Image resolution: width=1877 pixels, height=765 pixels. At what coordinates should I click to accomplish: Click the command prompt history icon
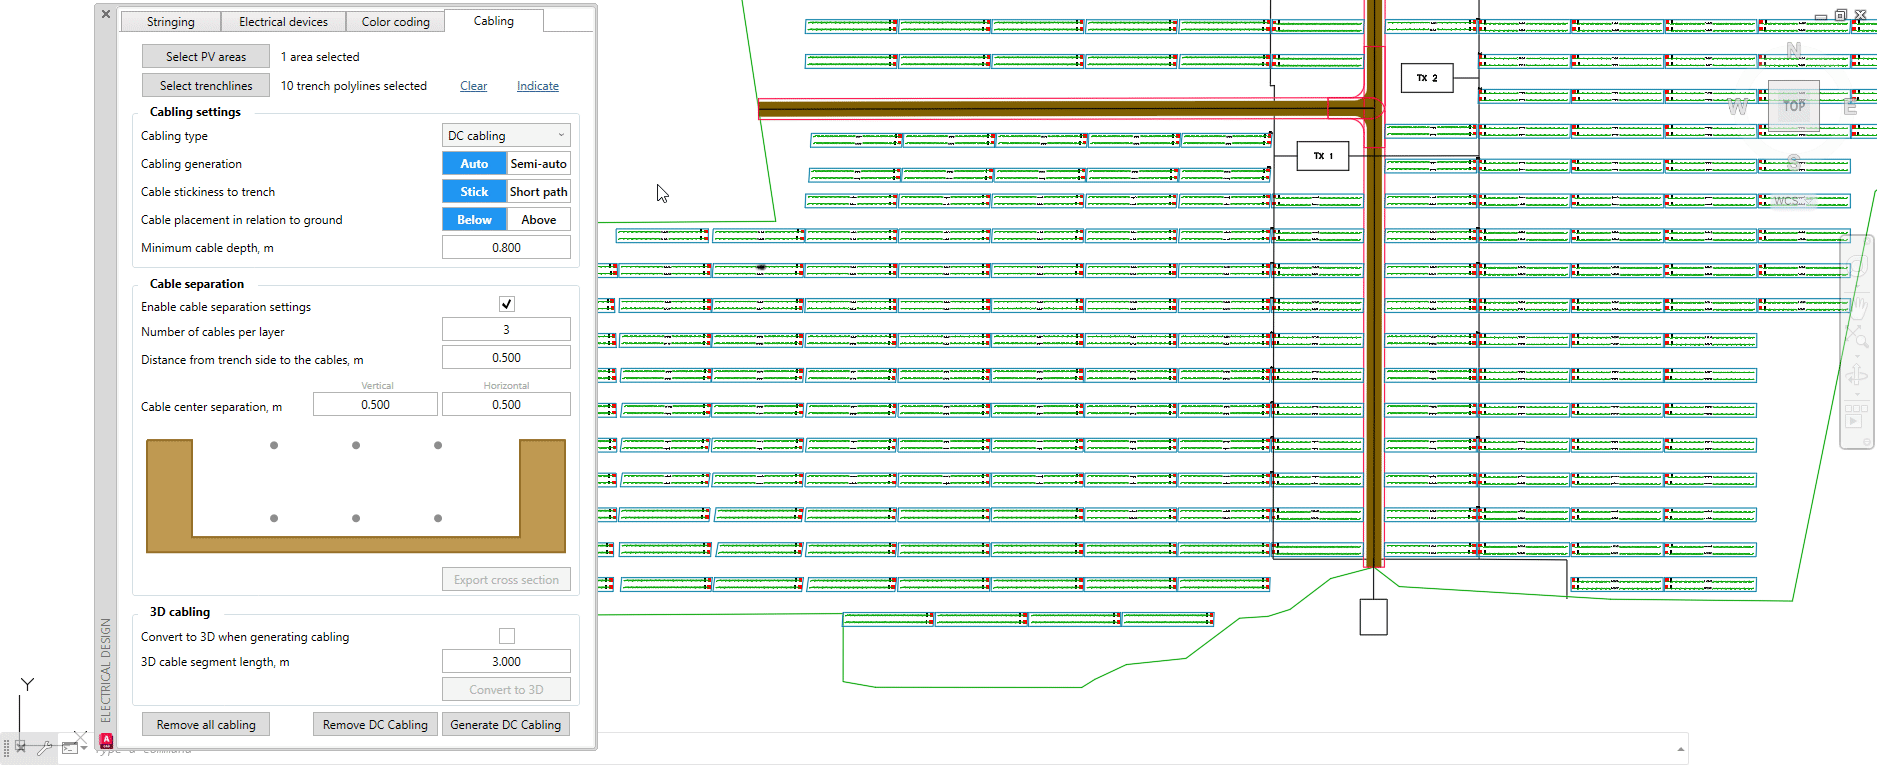point(70,747)
